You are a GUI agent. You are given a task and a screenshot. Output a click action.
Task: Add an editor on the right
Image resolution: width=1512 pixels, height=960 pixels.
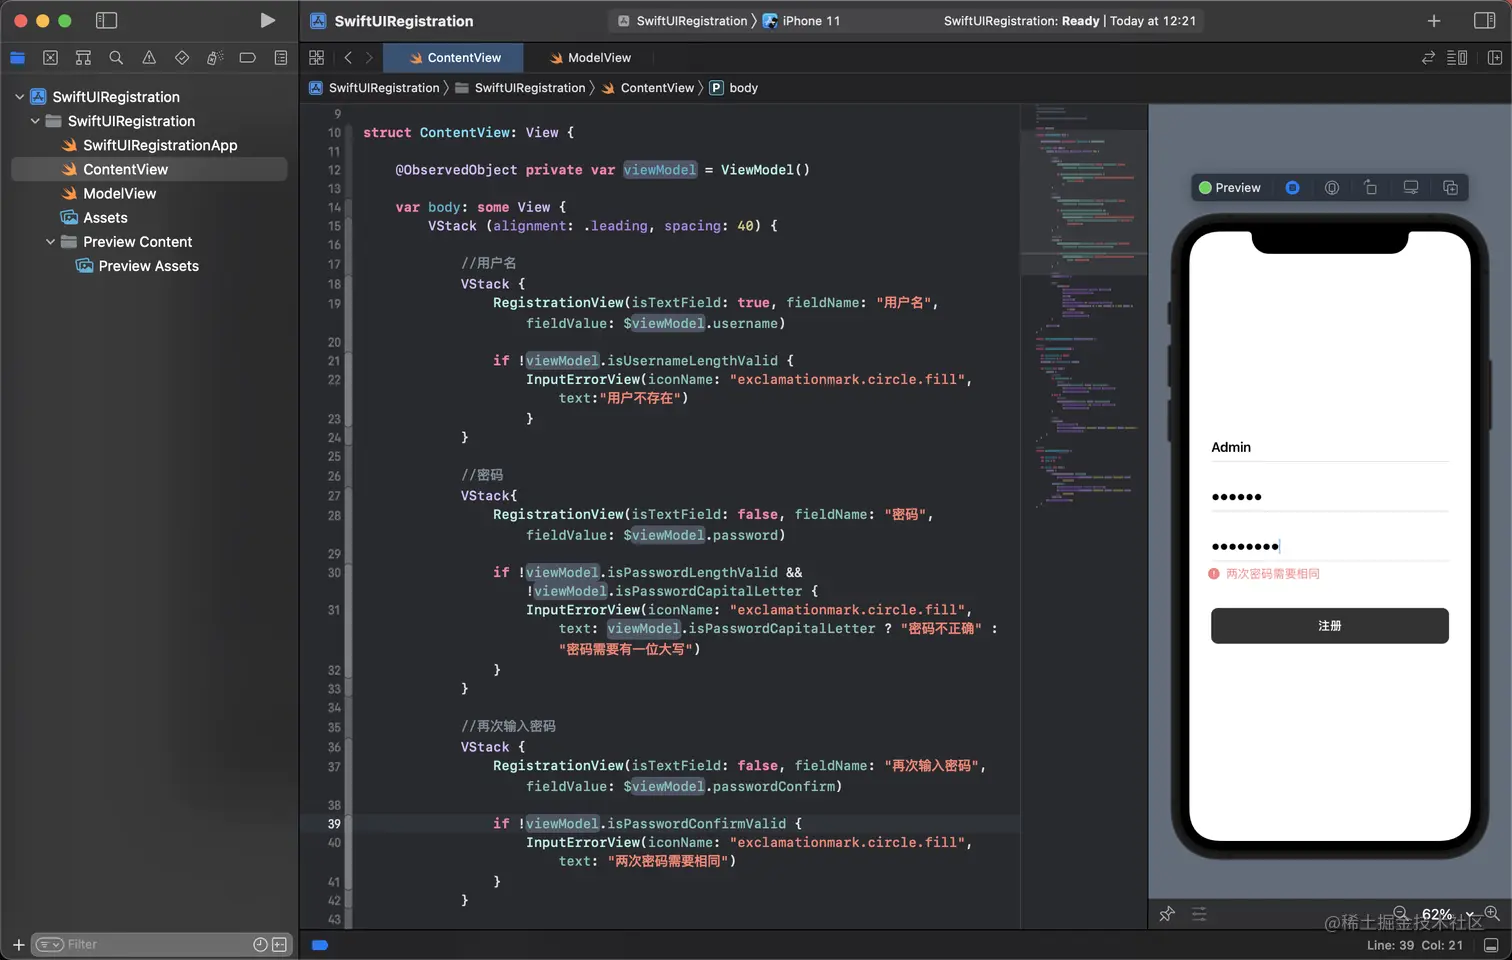(1495, 58)
